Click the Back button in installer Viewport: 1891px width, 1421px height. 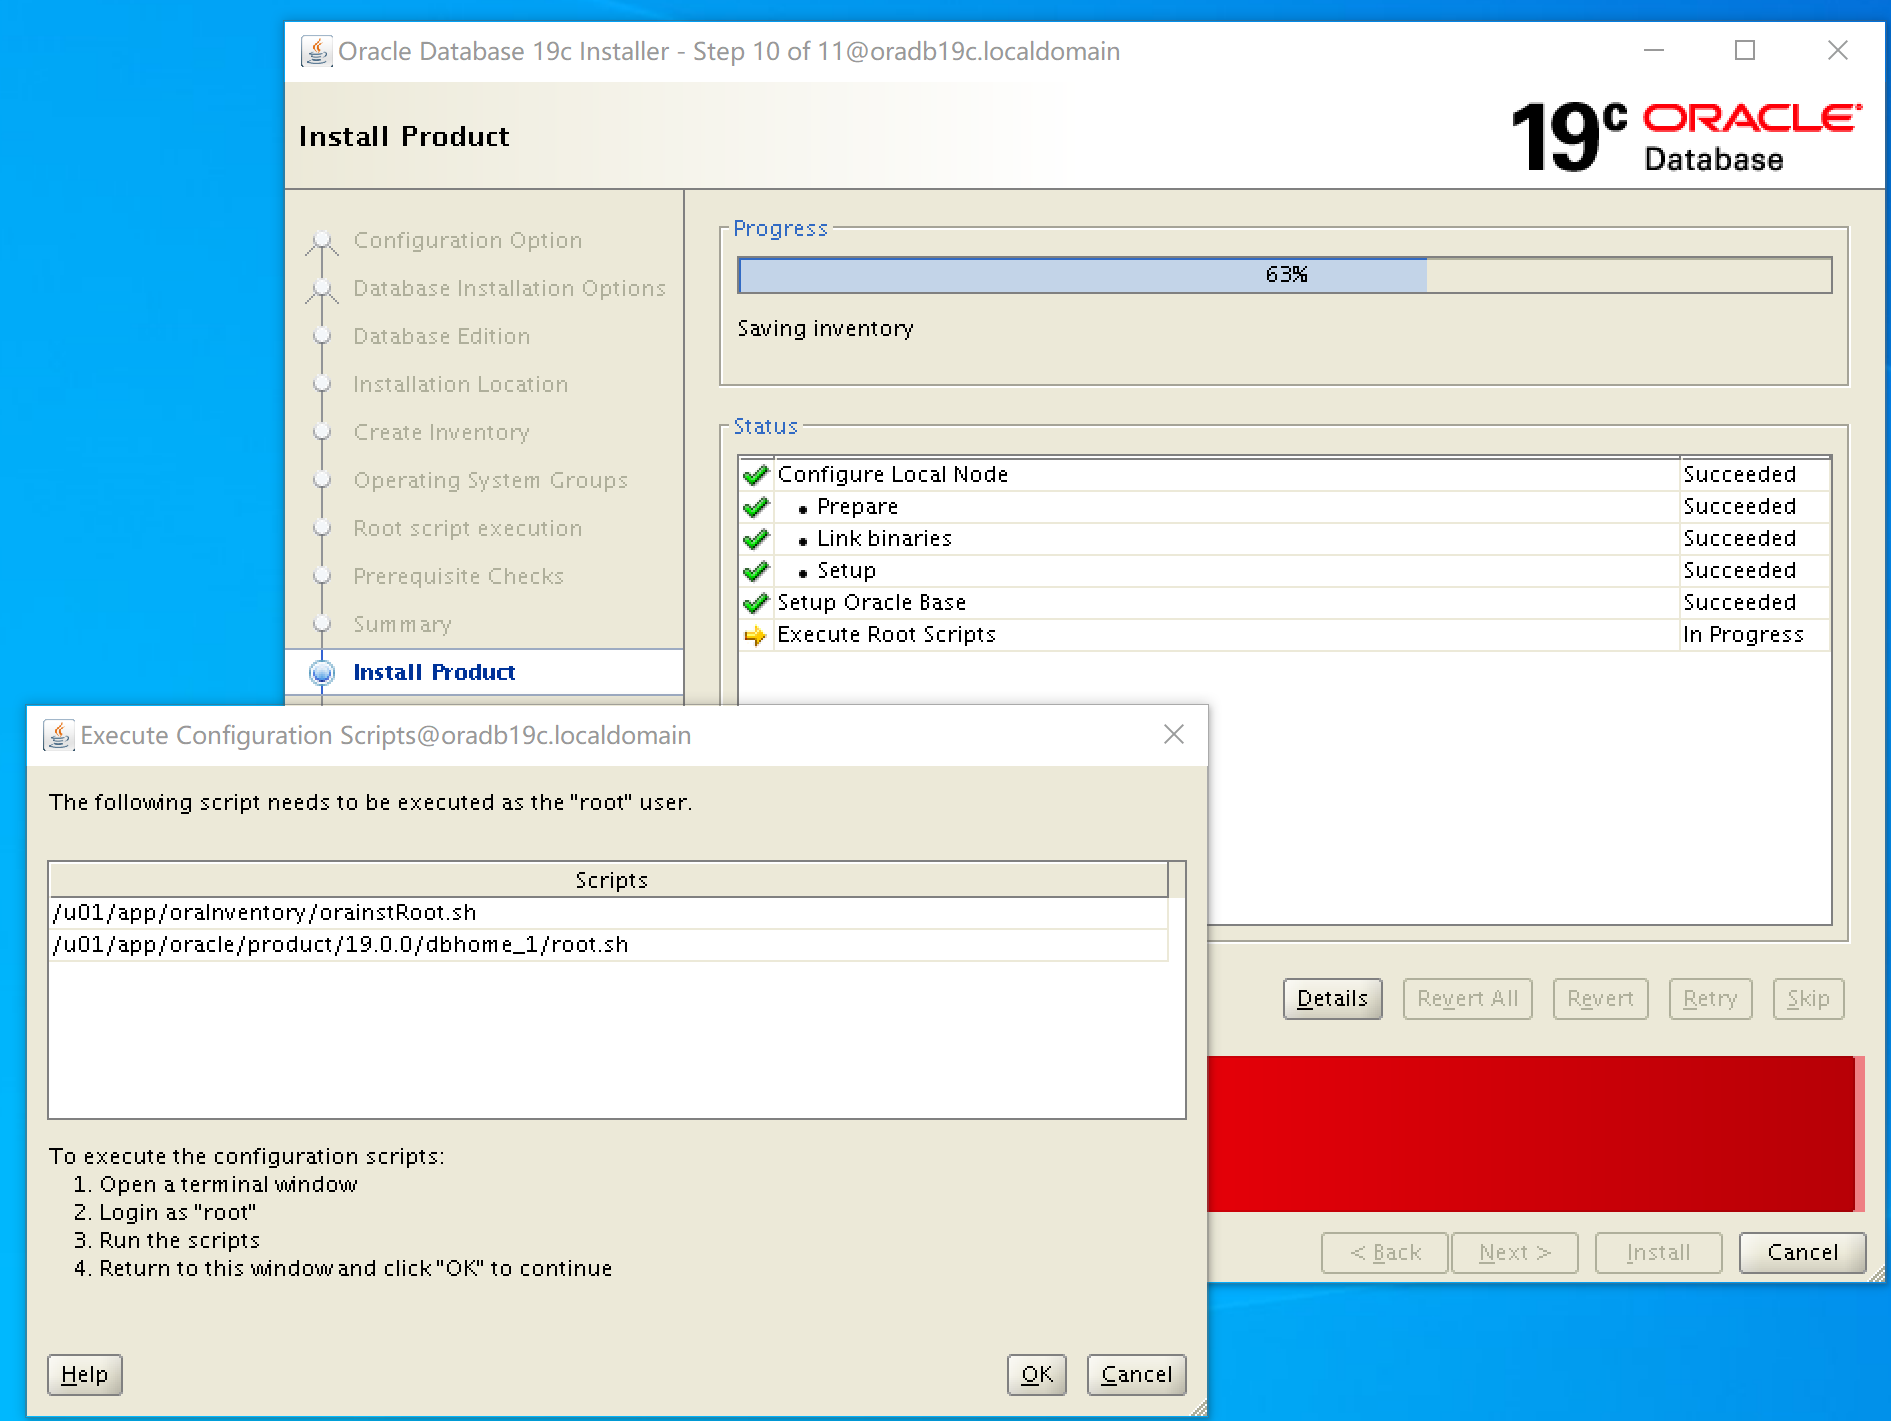[1385, 1253]
